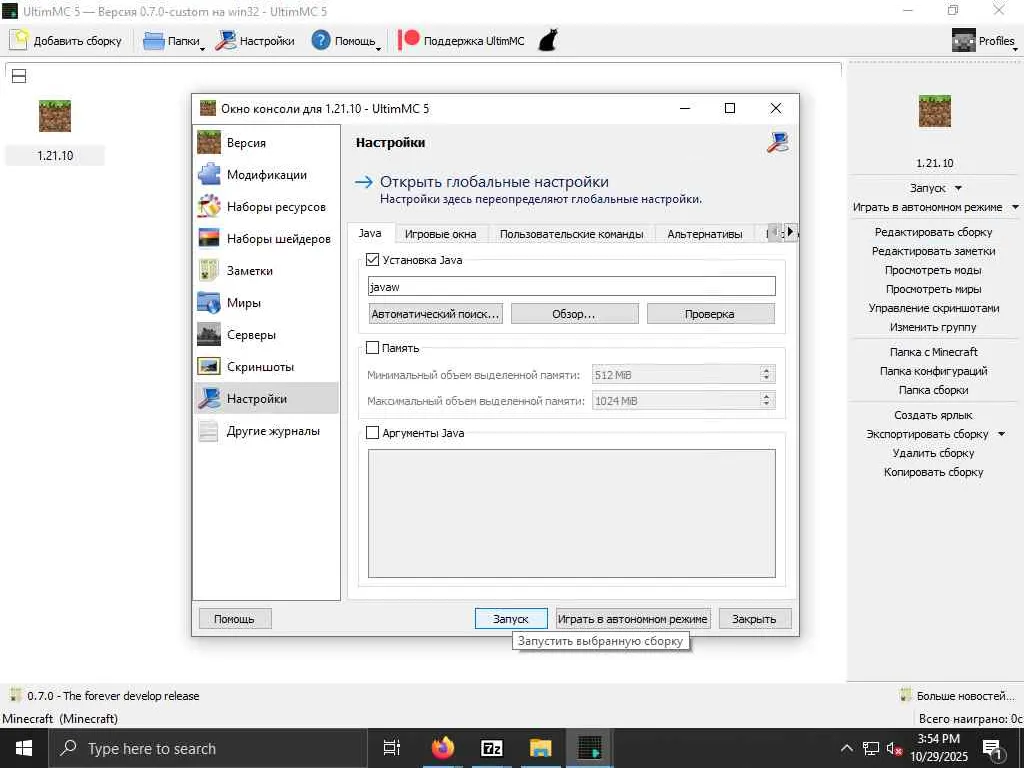This screenshot has height=768, width=1024.
Task: Select Серверы in the sidebar
Action: pyautogui.click(x=266, y=334)
